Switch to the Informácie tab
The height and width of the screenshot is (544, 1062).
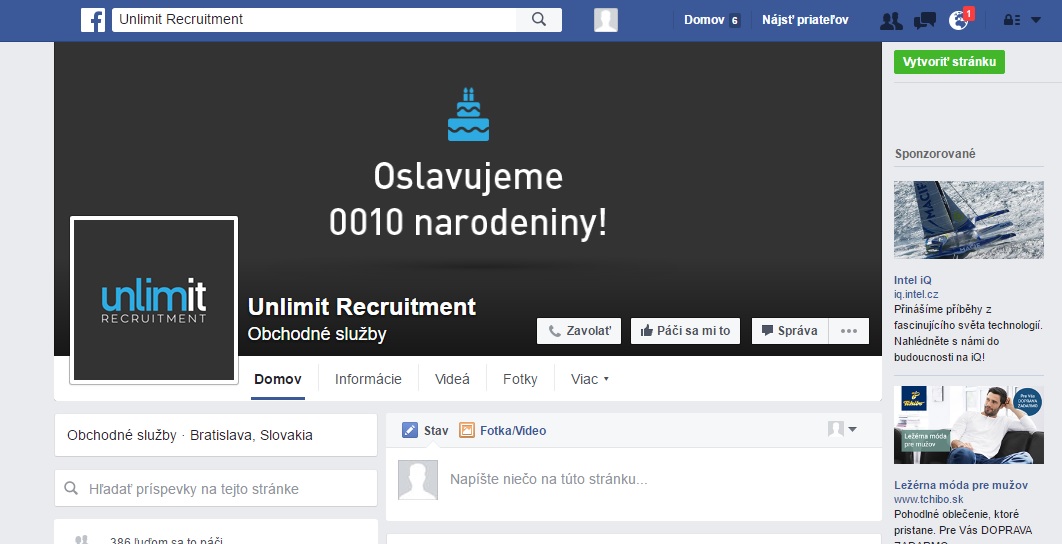pyautogui.click(x=368, y=379)
